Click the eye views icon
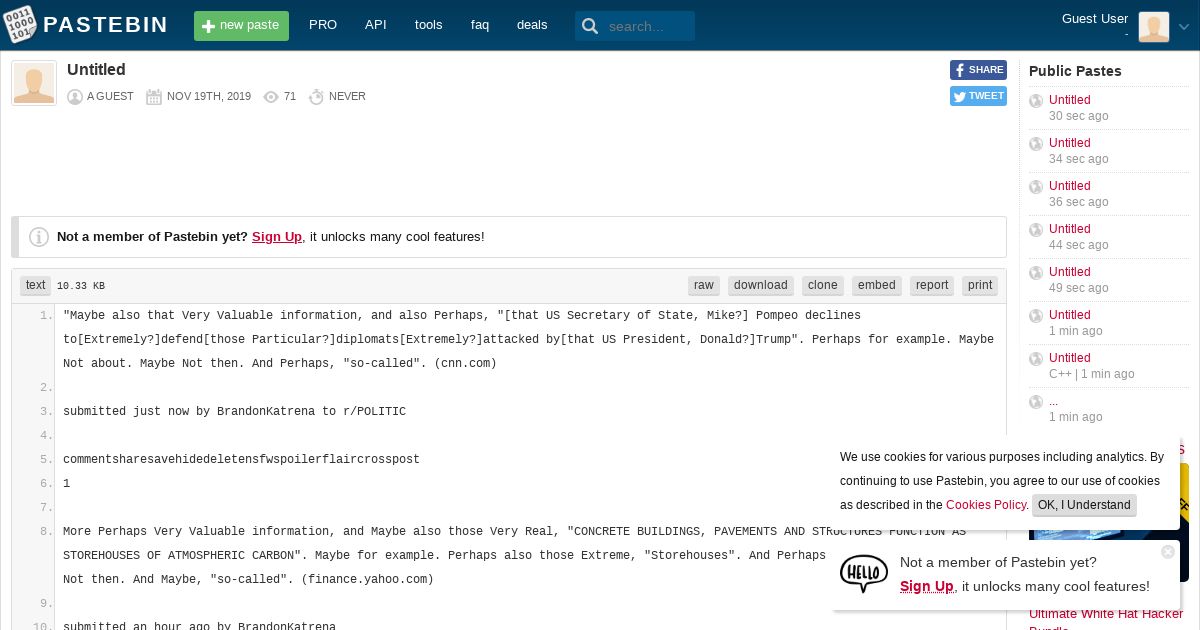The image size is (1200, 630). click(271, 97)
